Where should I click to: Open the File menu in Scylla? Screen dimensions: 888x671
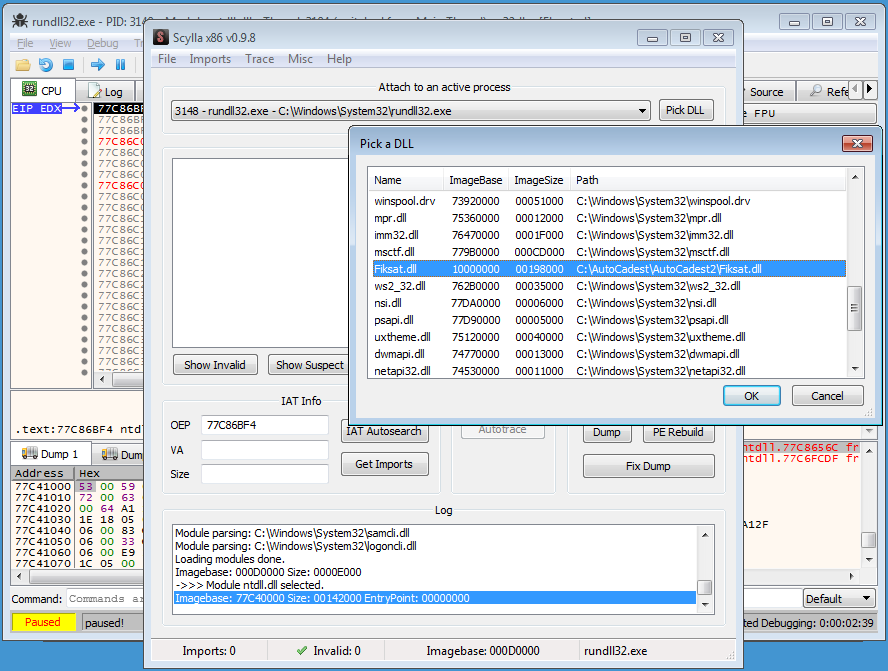166,59
